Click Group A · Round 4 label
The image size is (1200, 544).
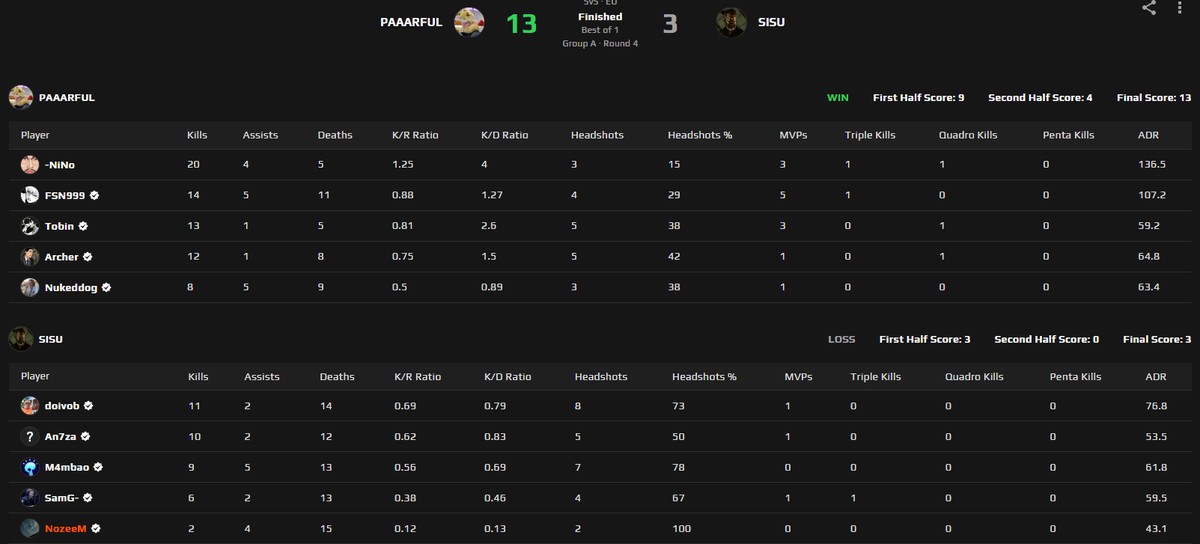pos(600,44)
